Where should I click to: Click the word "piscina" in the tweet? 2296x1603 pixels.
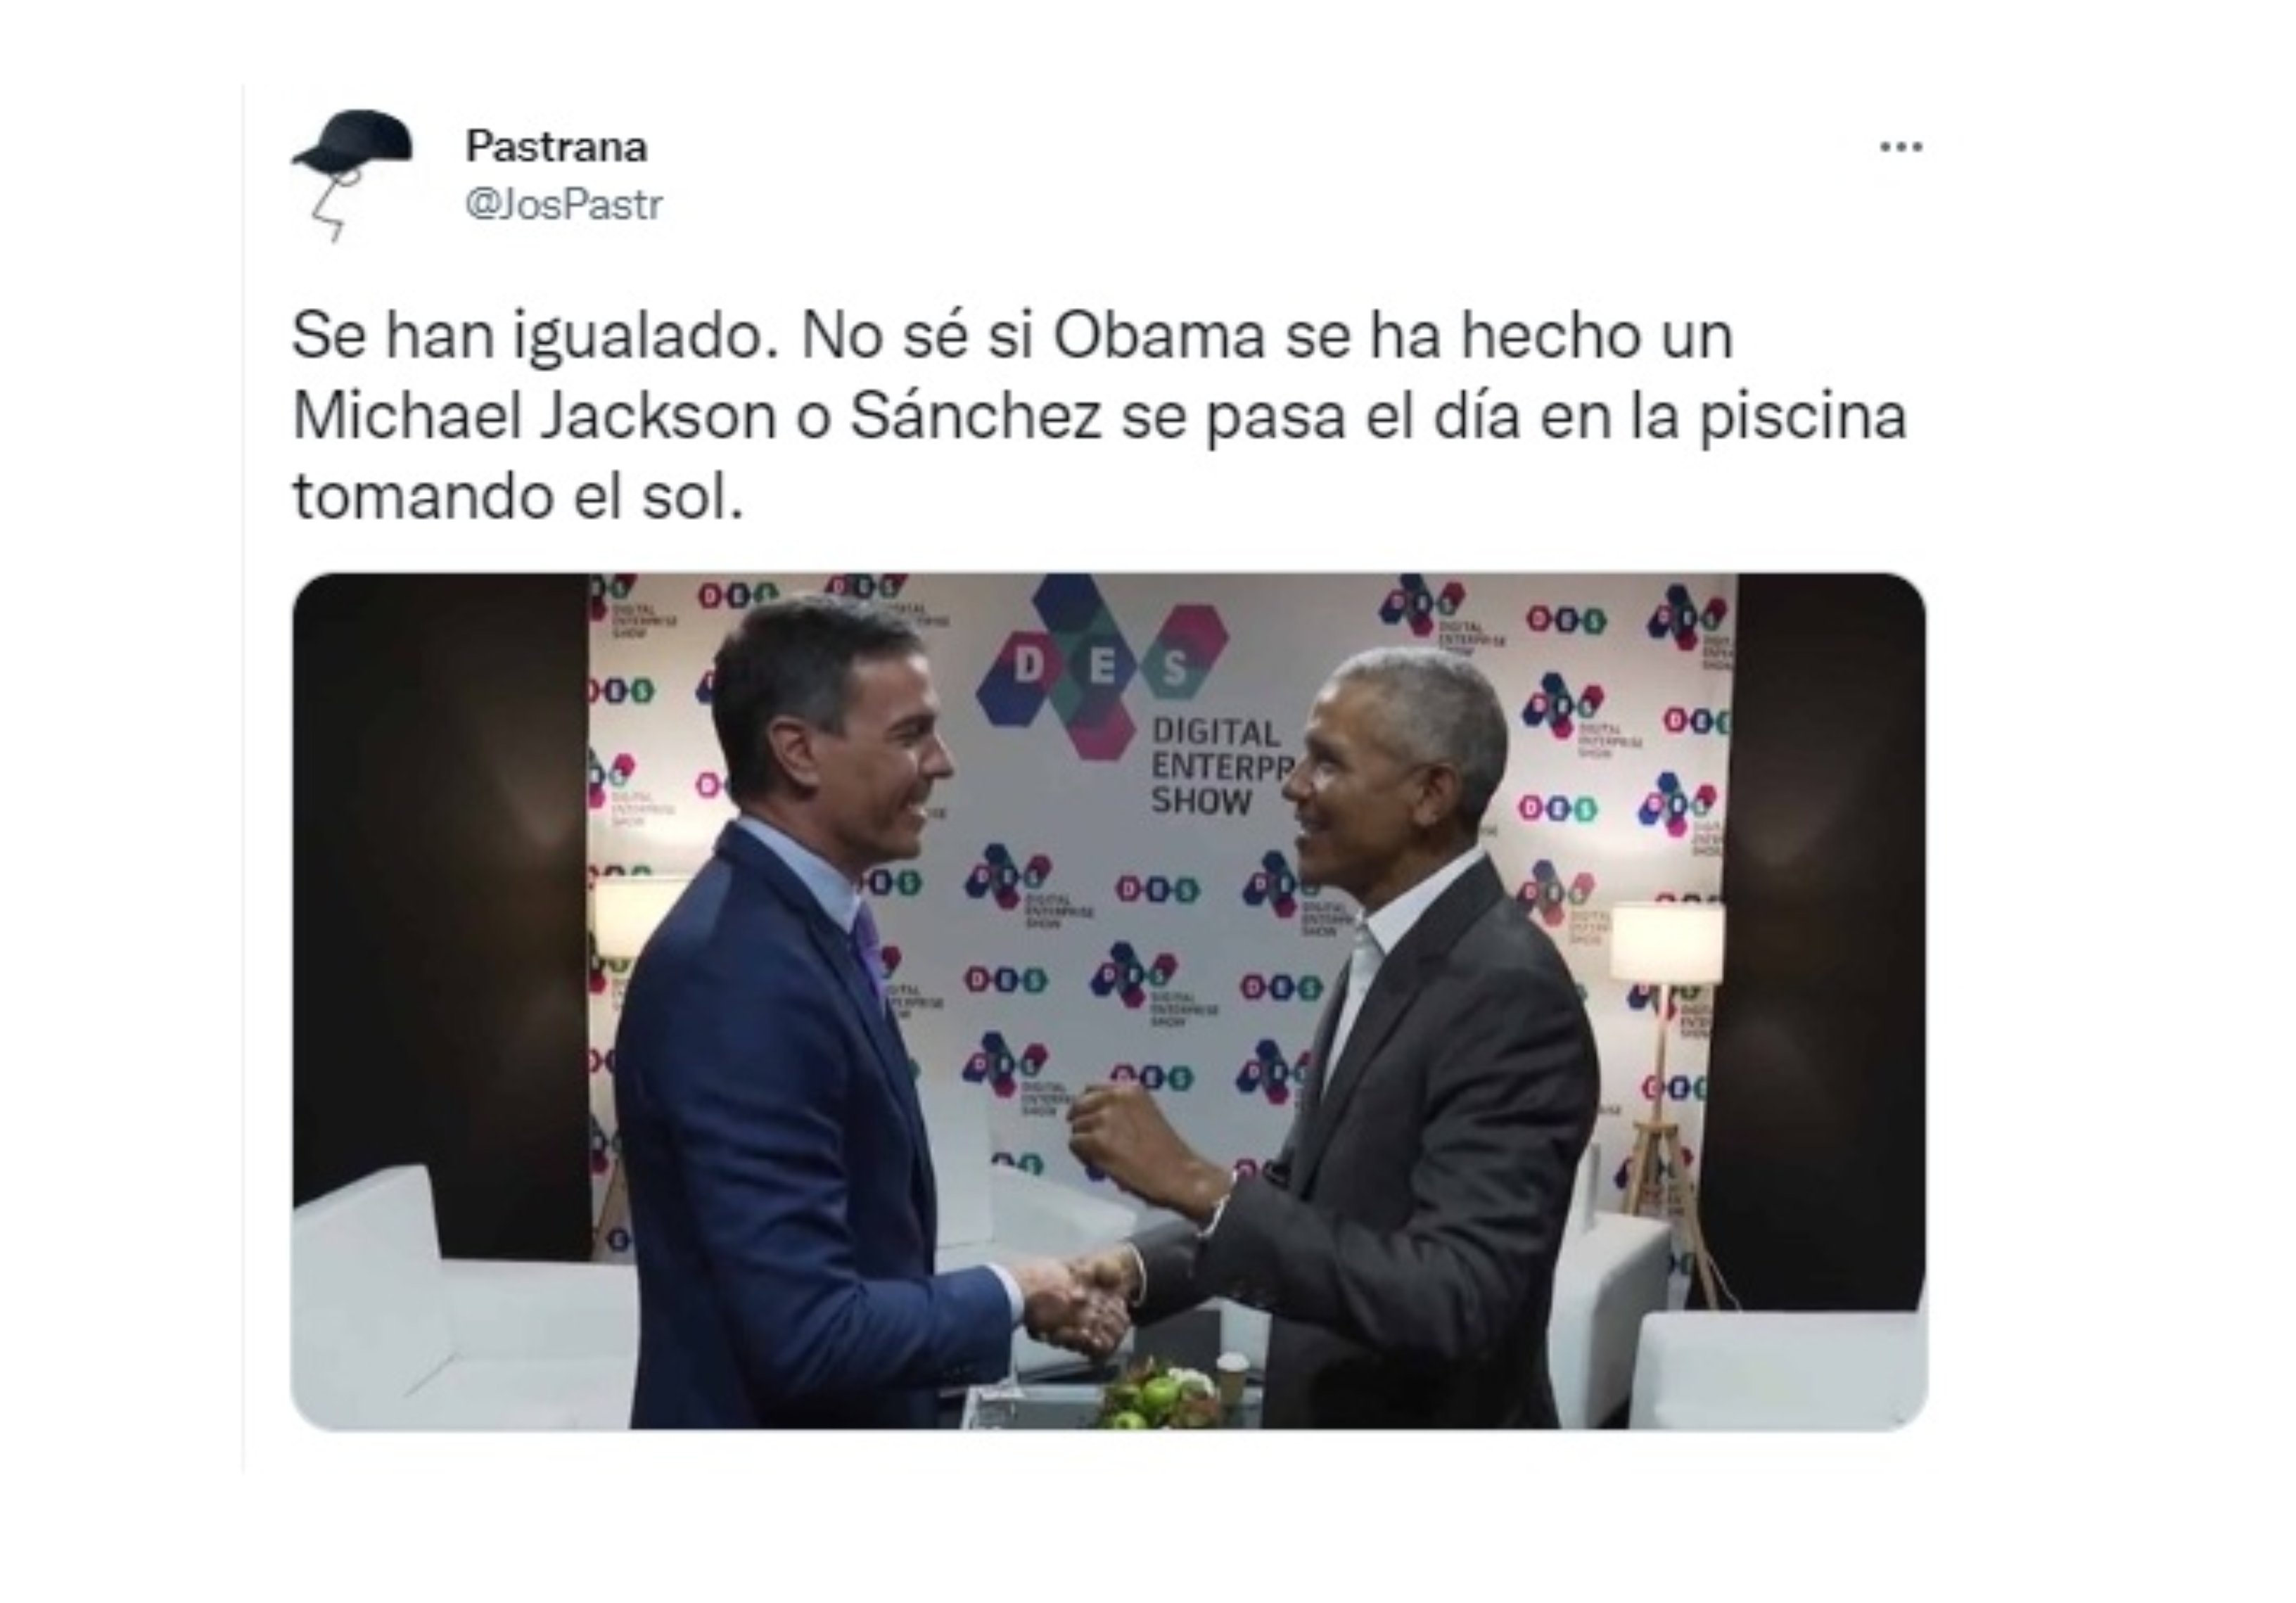[1803, 416]
